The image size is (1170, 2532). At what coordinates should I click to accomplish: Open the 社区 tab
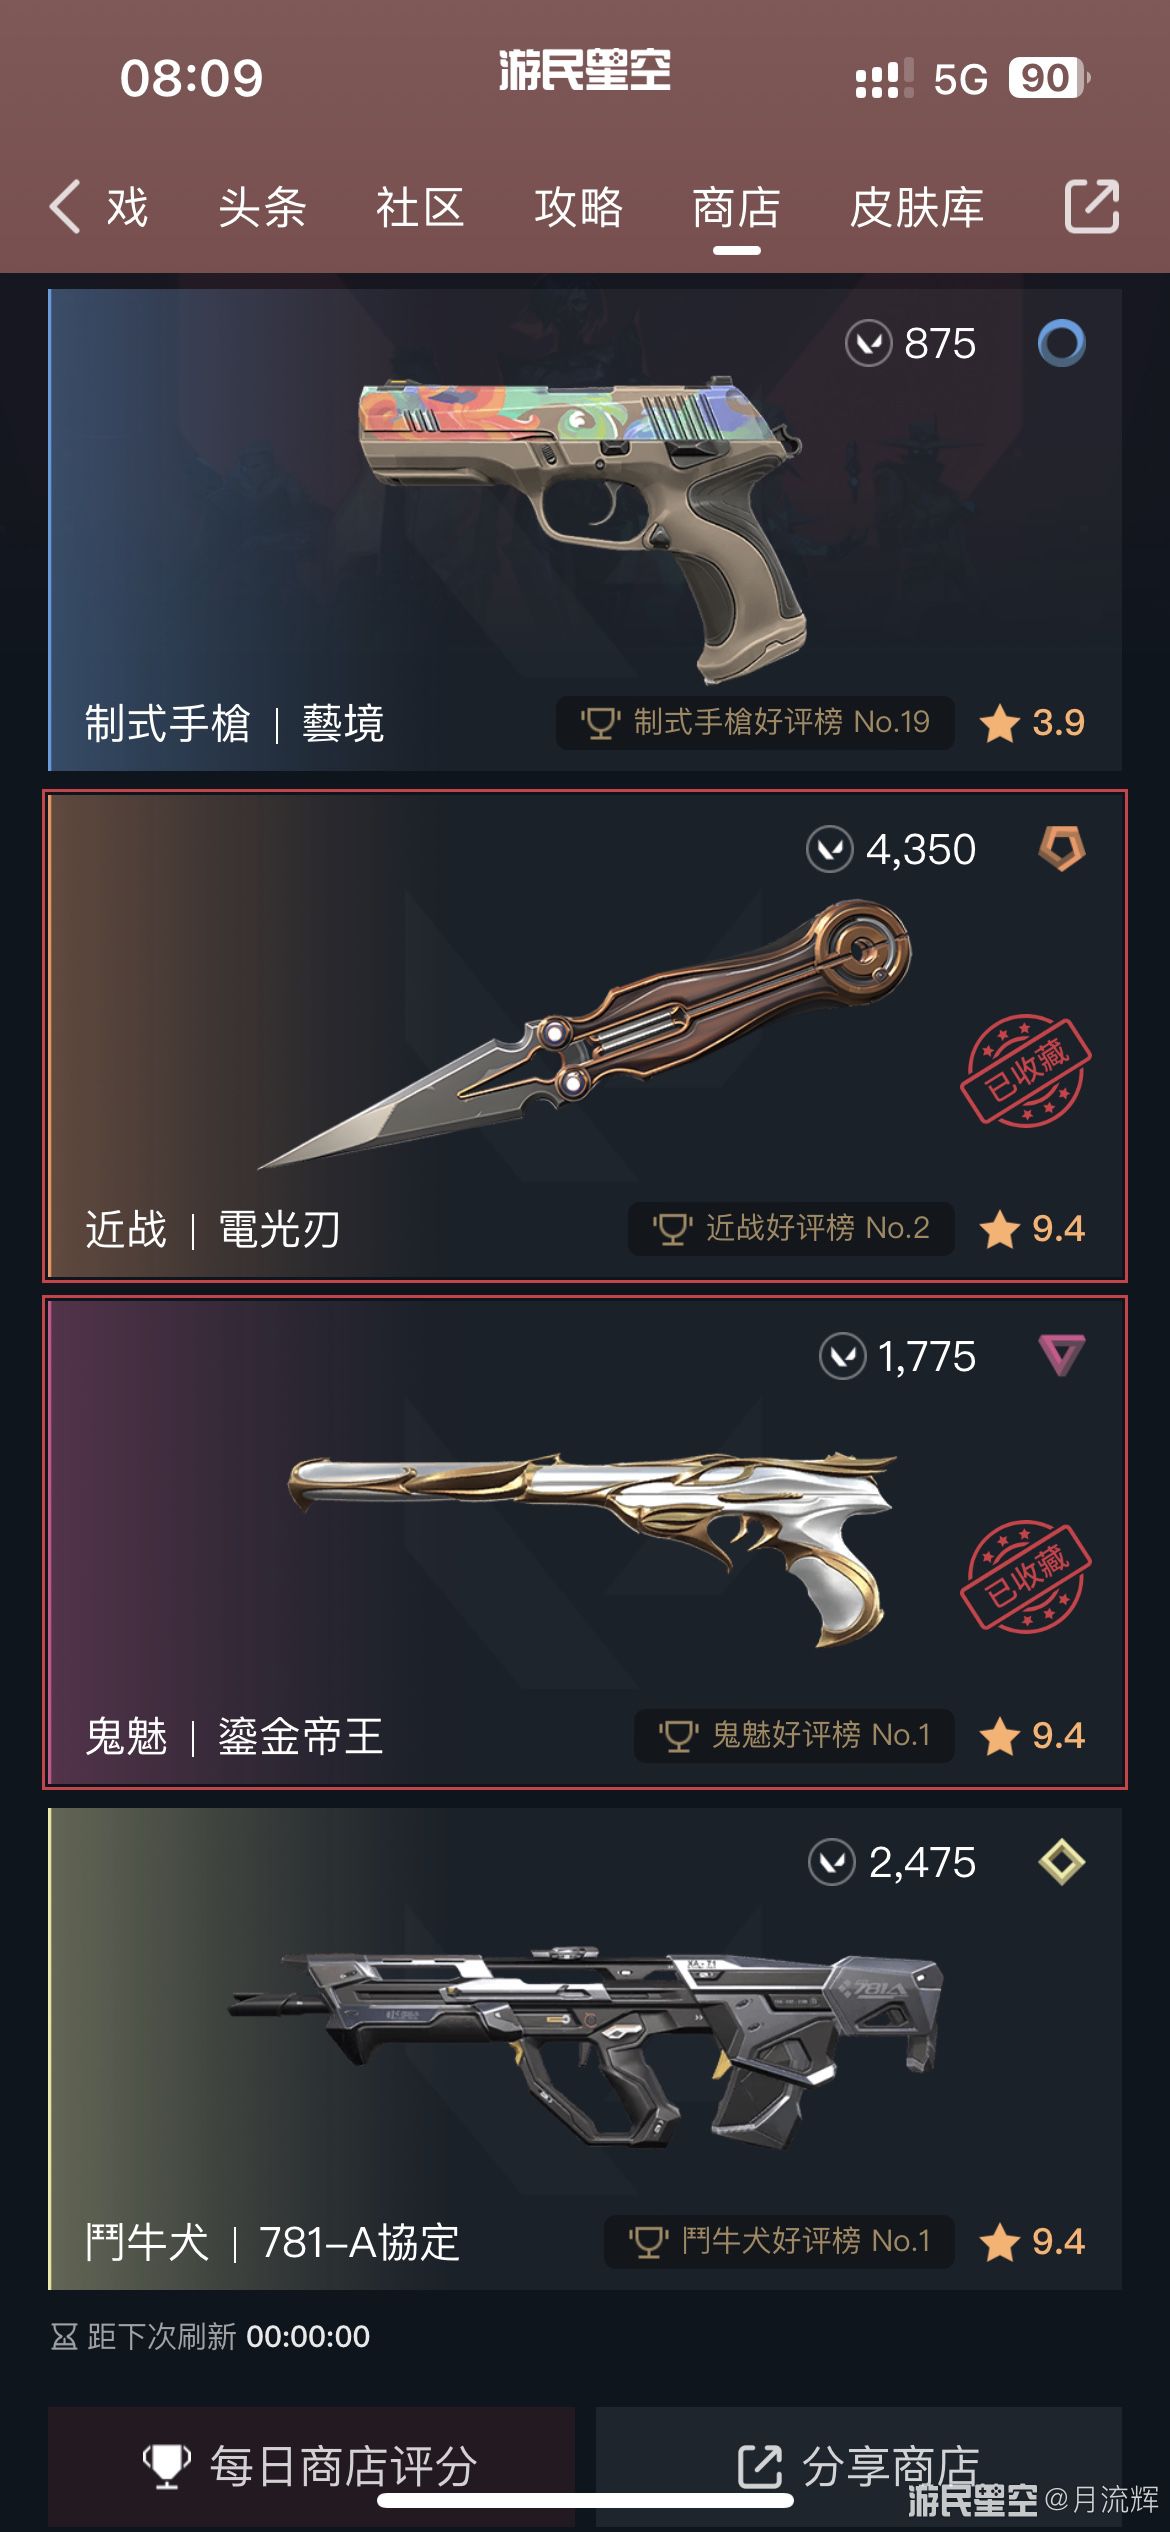[x=420, y=208]
